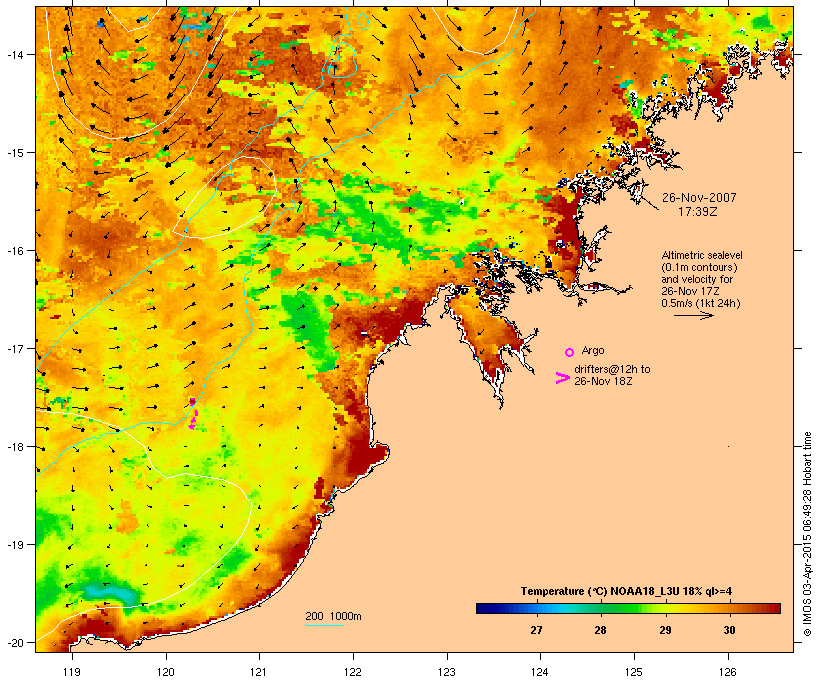This screenshot has height=680, width=820.
Task: Click the -18 latitude axis label
Action: tap(14, 447)
